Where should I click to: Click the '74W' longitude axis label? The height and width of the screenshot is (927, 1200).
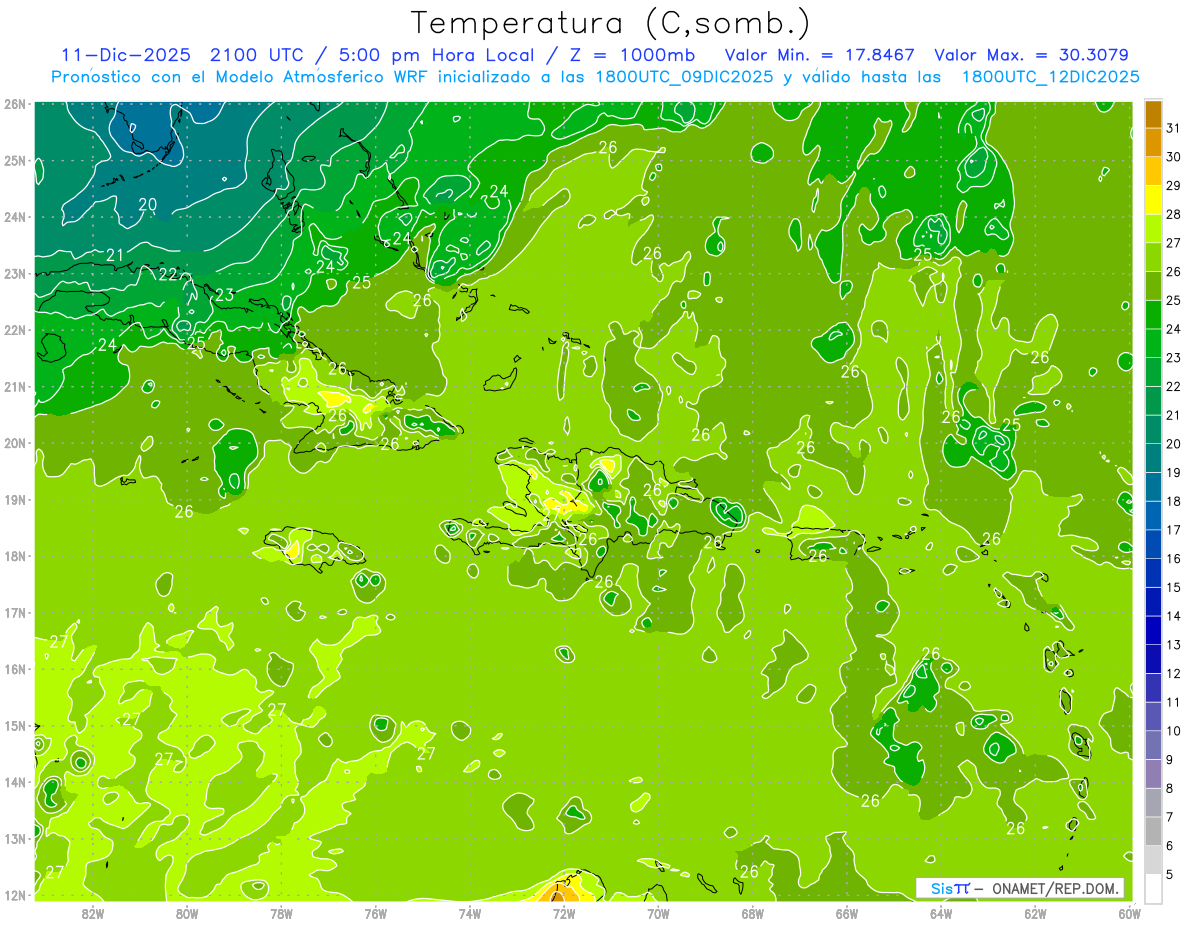pyautogui.click(x=470, y=913)
